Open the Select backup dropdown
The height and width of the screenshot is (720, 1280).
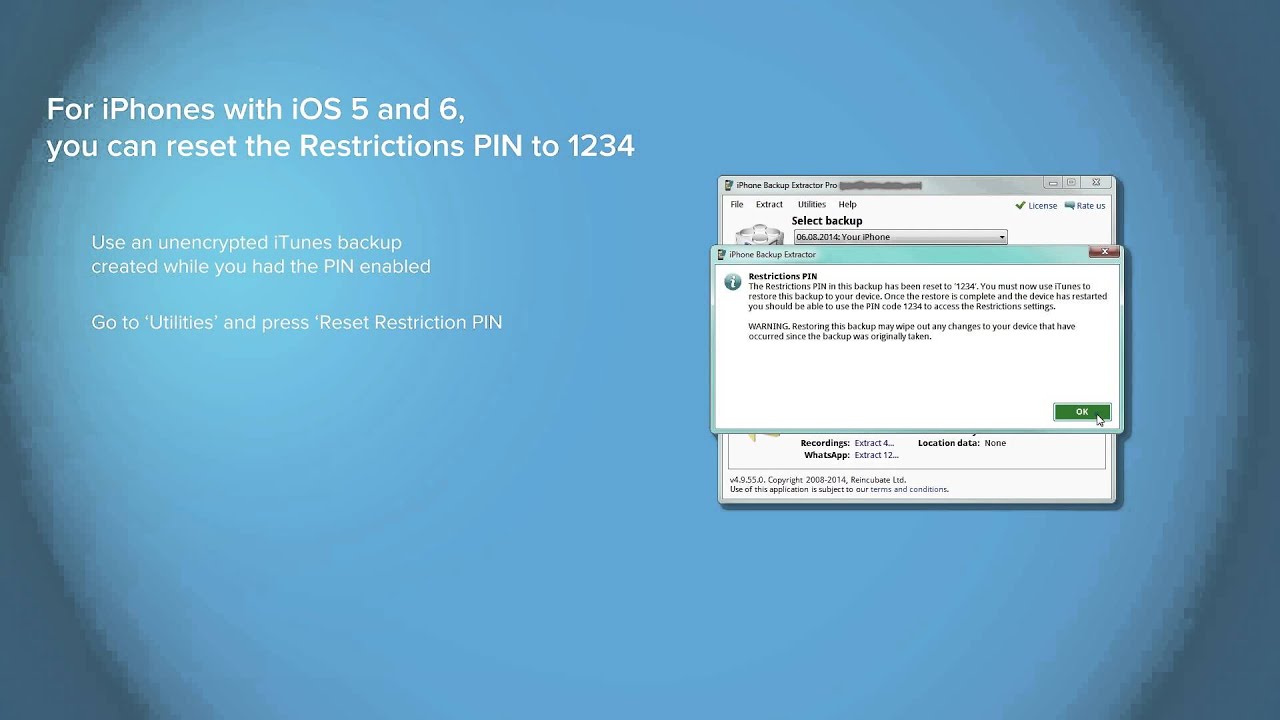[900, 237]
